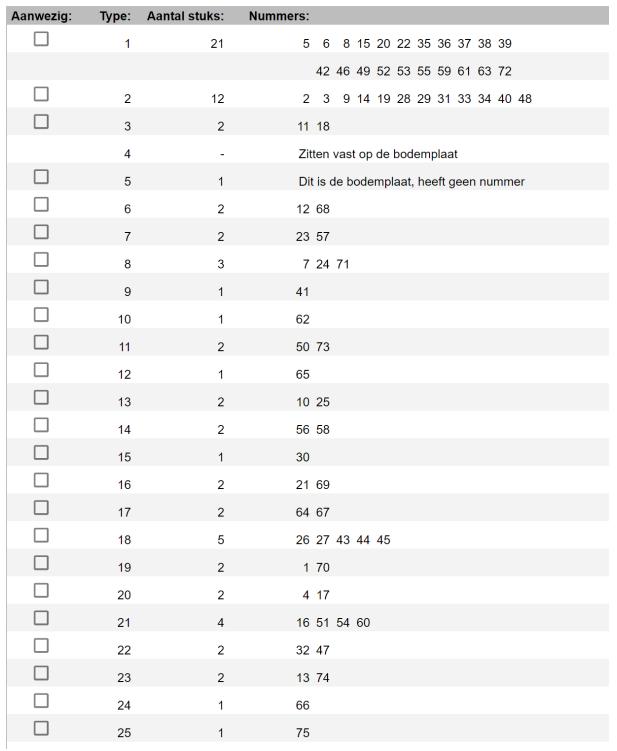Click the 'Aanwezig:' column header

pyautogui.click(x=41, y=16)
